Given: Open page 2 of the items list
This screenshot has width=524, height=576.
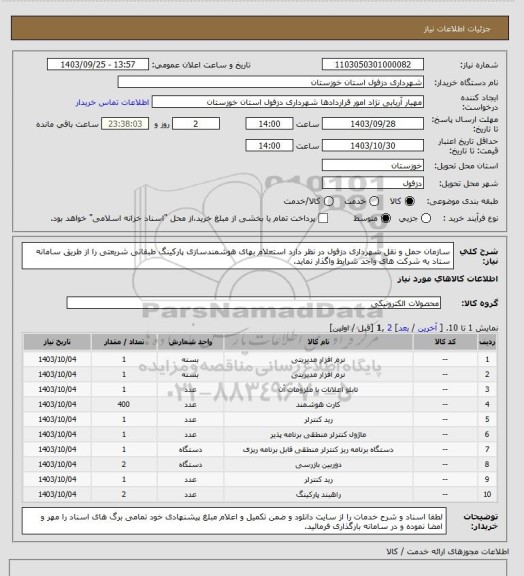Looking at the screenshot, I should [x=390, y=328].
